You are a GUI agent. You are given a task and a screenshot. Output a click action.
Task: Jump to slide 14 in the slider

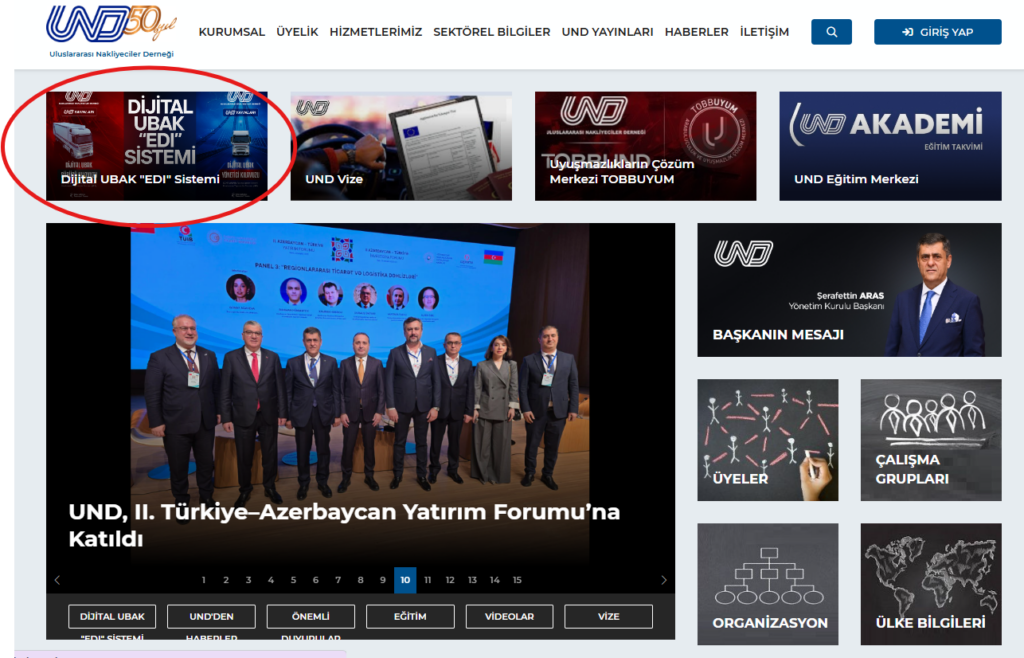tap(495, 580)
